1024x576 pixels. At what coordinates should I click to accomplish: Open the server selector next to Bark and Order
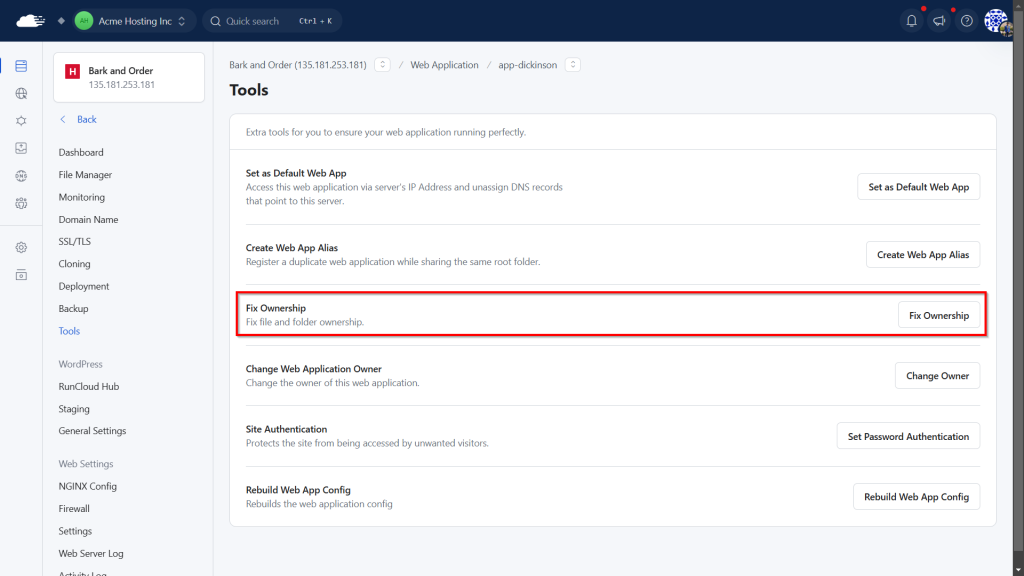click(382, 65)
